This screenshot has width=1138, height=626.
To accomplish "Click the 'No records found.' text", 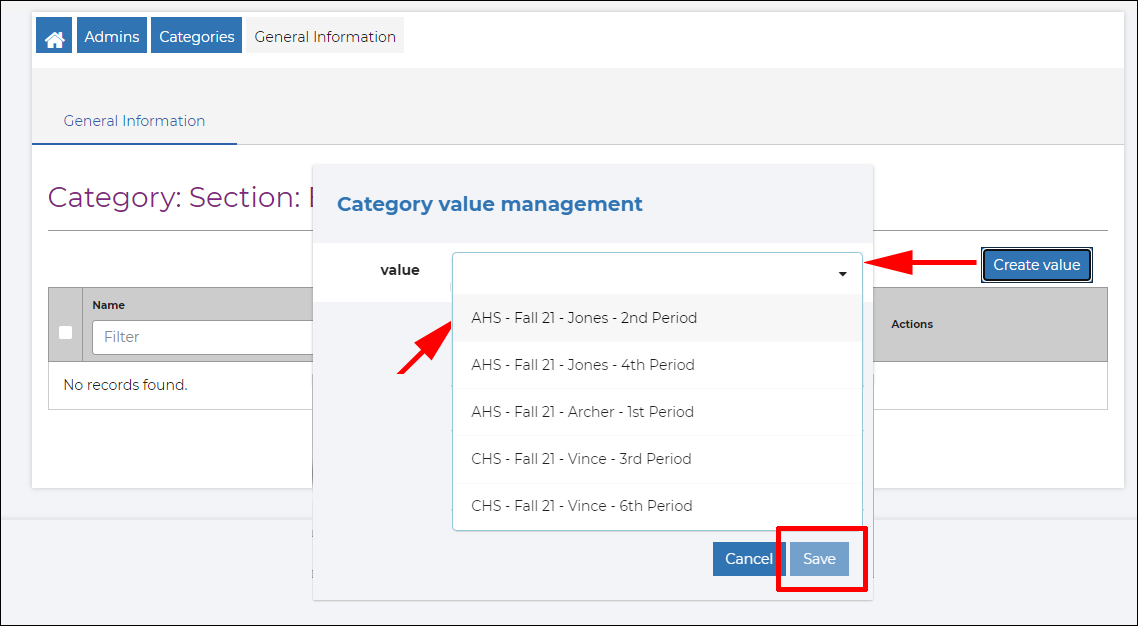I will 126,385.
